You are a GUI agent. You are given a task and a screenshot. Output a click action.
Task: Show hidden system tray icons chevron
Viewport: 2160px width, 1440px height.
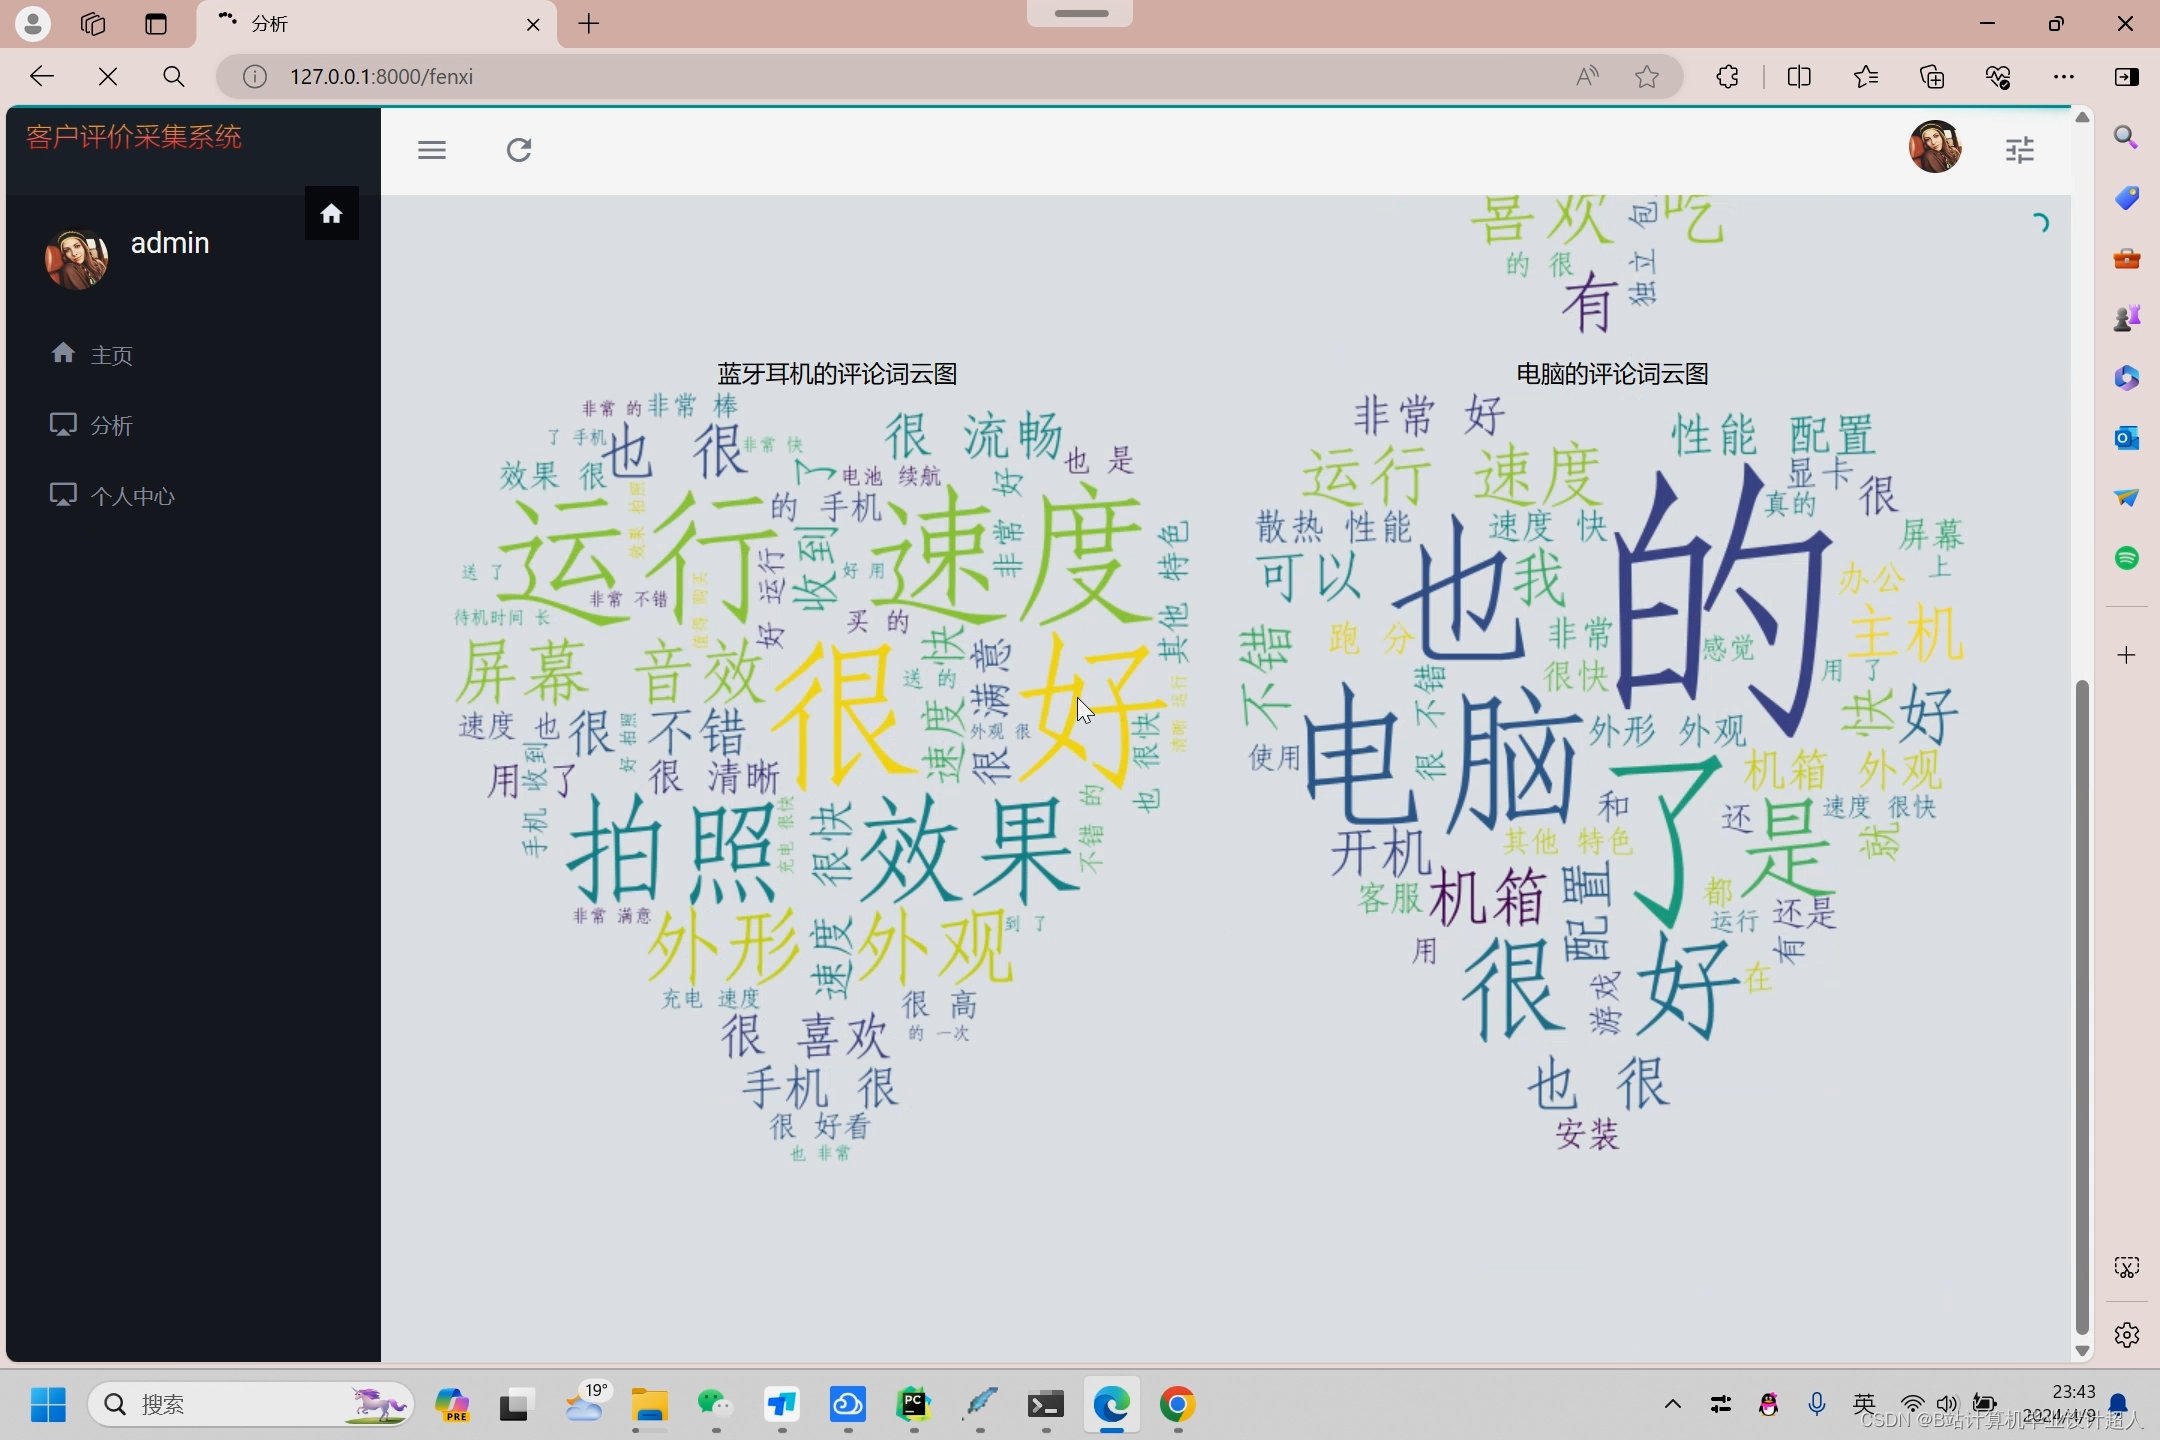pyautogui.click(x=1672, y=1405)
